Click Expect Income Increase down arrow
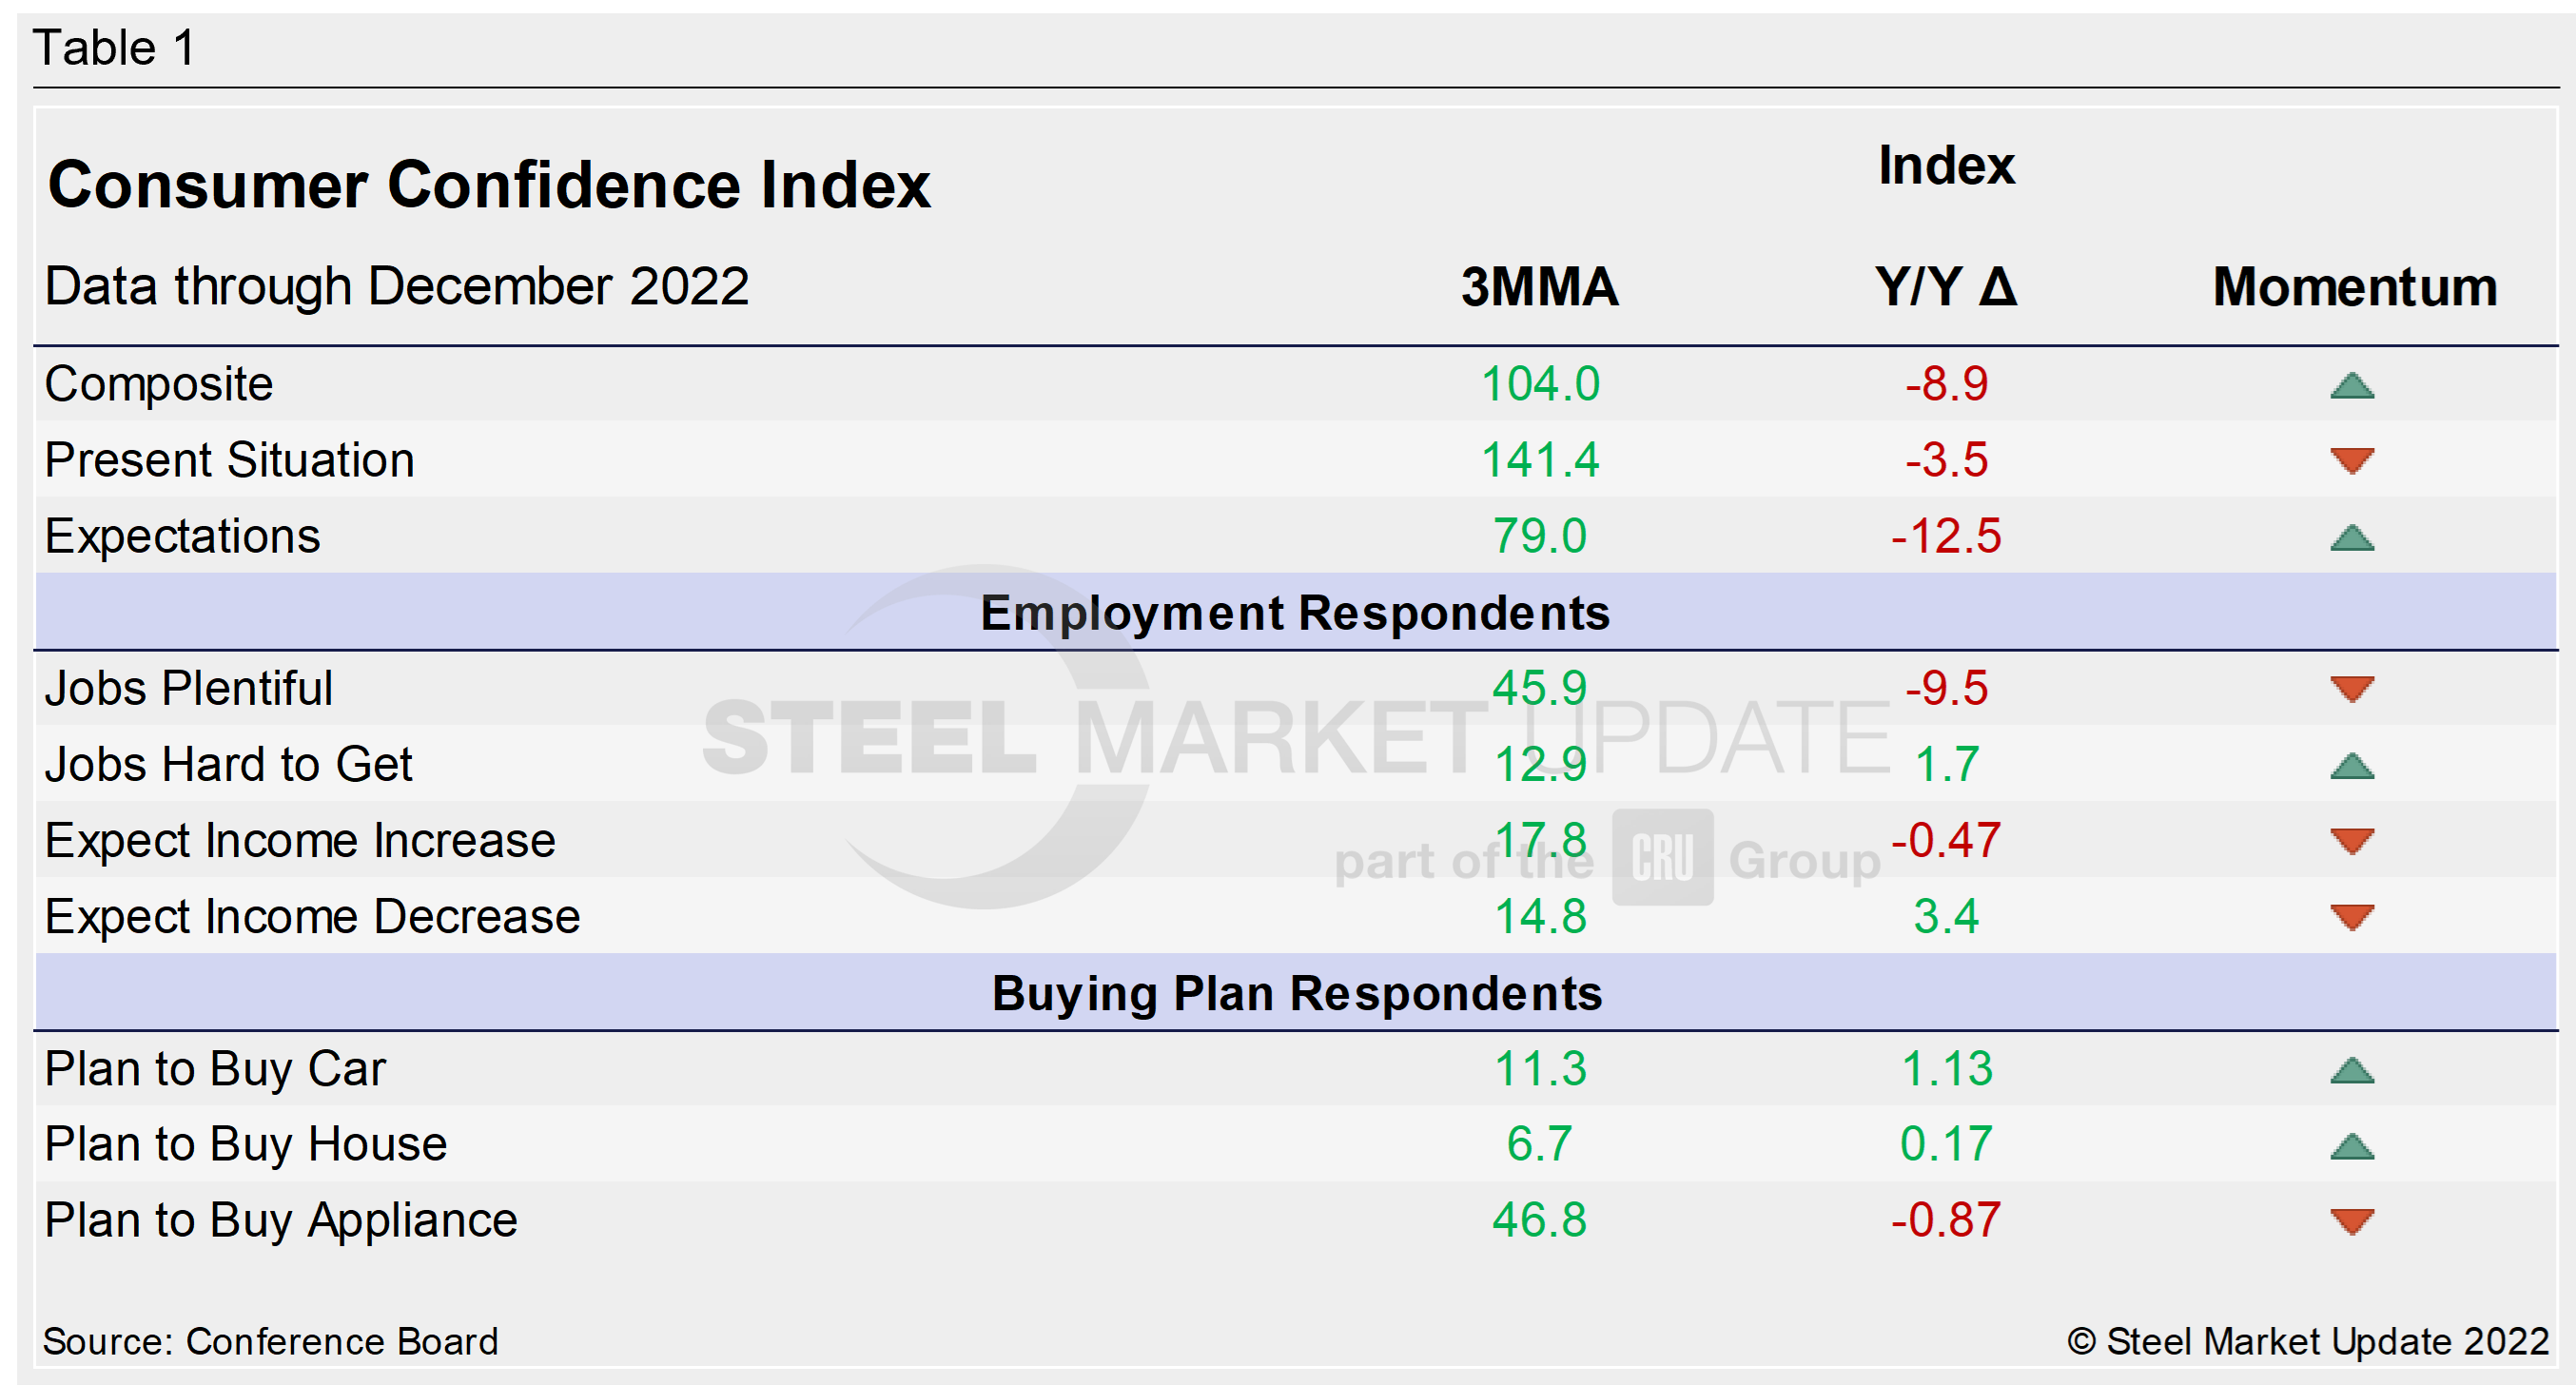The height and width of the screenshot is (1385, 2576). 2351,841
